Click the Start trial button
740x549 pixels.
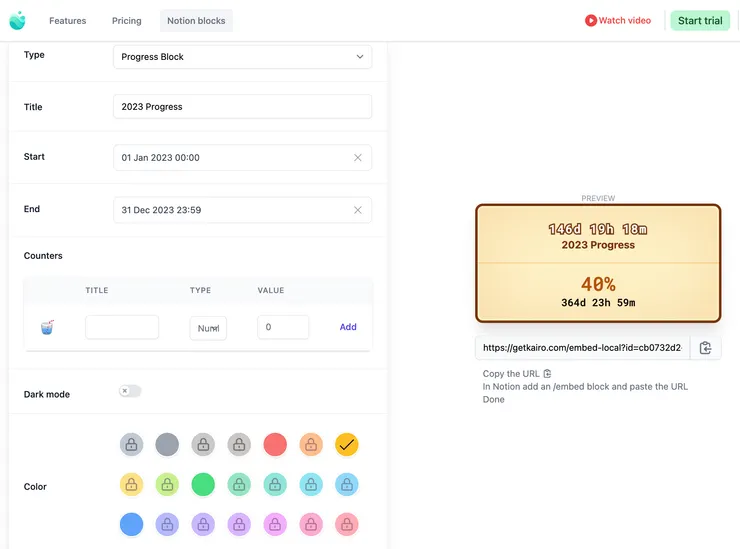700,21
